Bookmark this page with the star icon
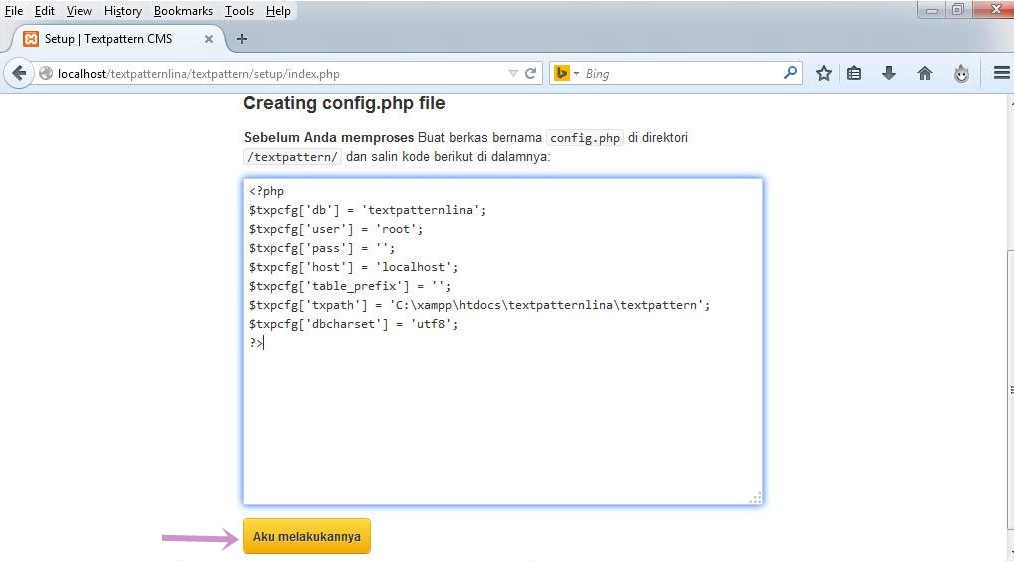Viewport: 1014px width, 561px height. [x=824, y=73]
